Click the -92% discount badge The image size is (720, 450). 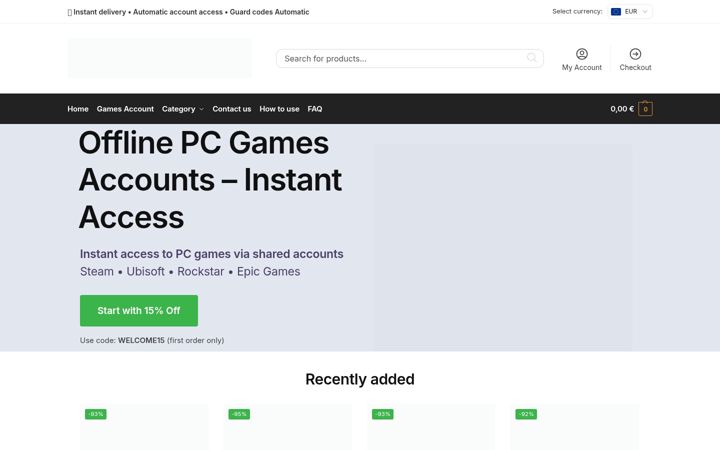(x=526, y=414)
